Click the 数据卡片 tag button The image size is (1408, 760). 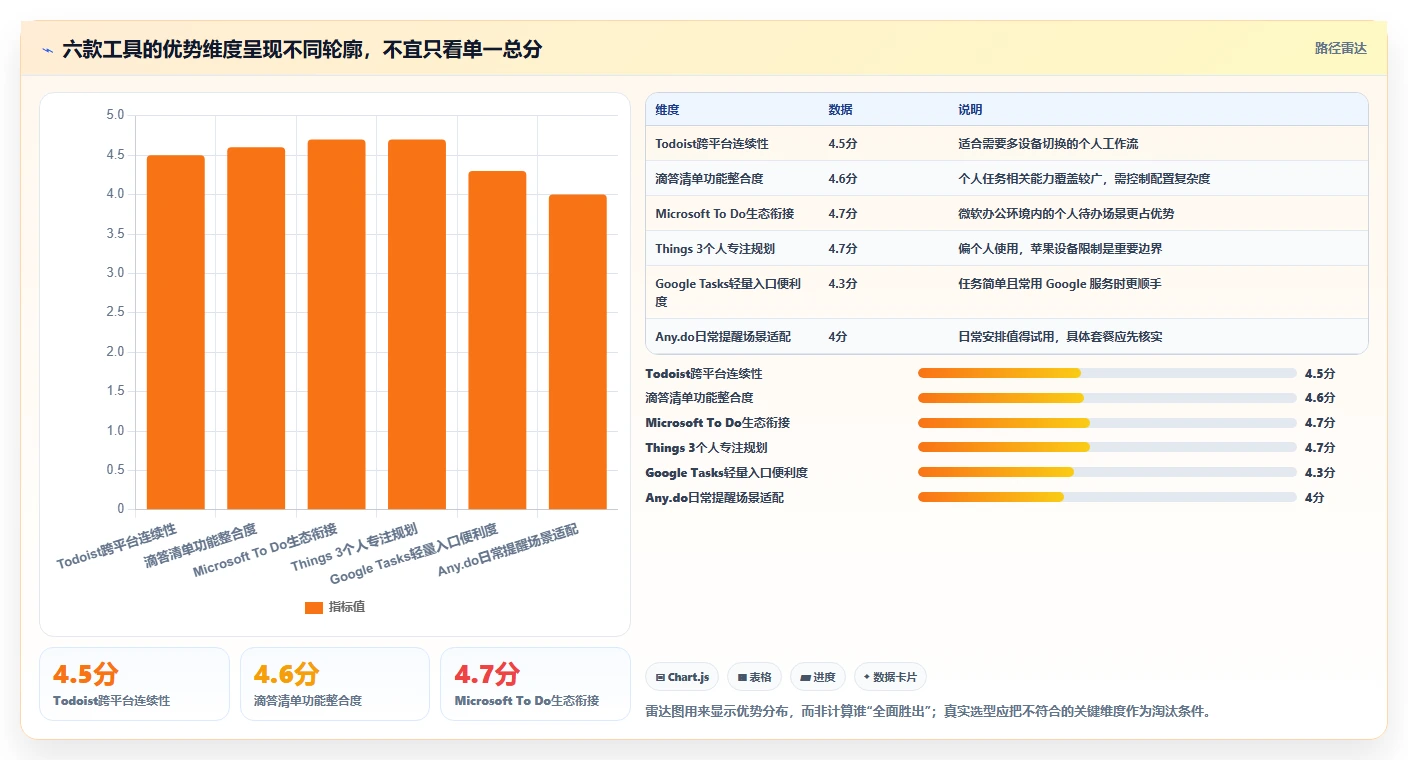[x=890, y=677]
